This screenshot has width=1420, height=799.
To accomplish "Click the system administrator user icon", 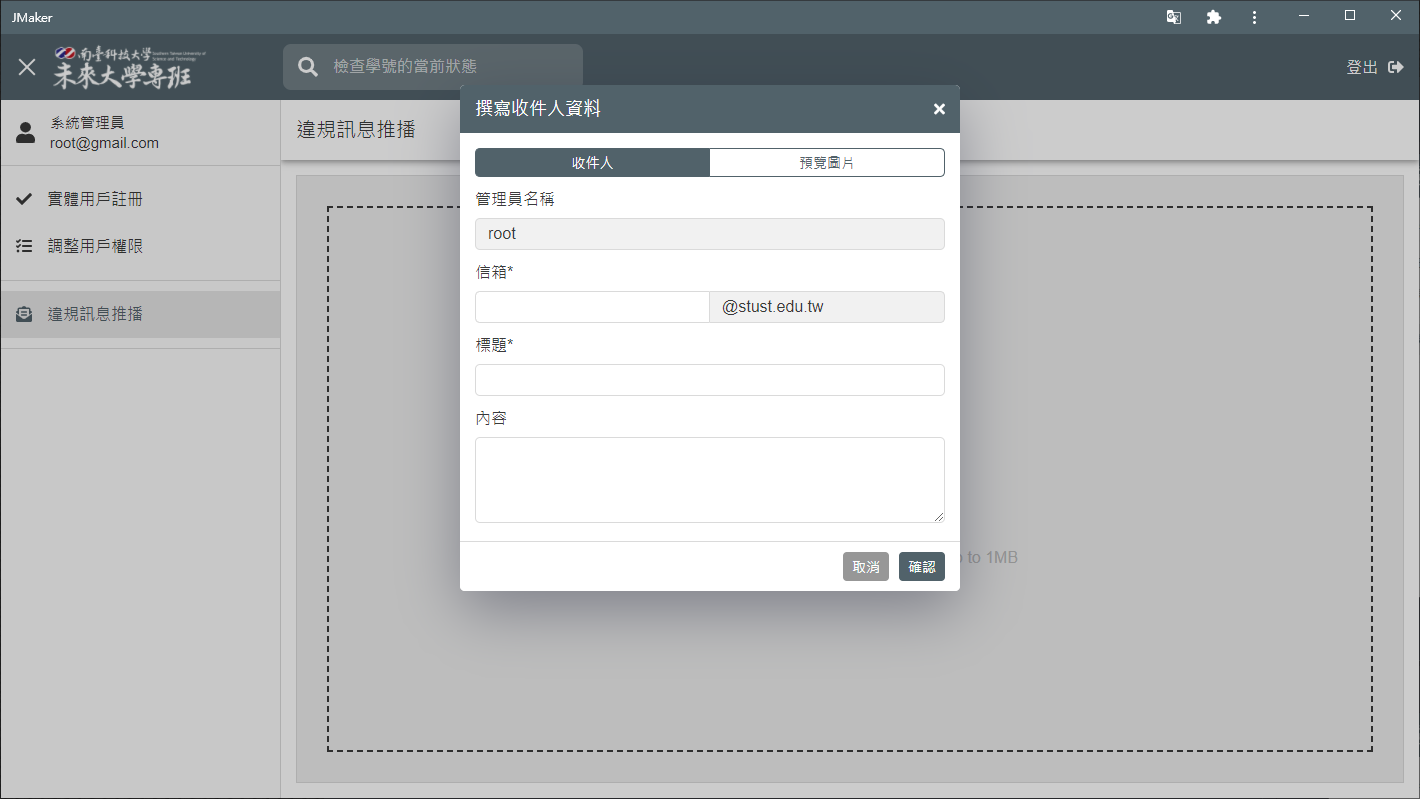I will [26, 132].
